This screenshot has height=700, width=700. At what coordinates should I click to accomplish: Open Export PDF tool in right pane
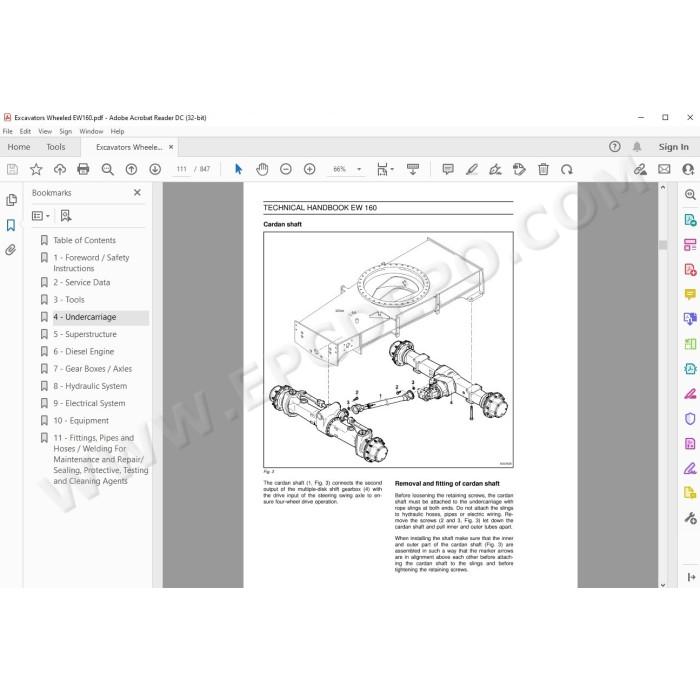690,220
